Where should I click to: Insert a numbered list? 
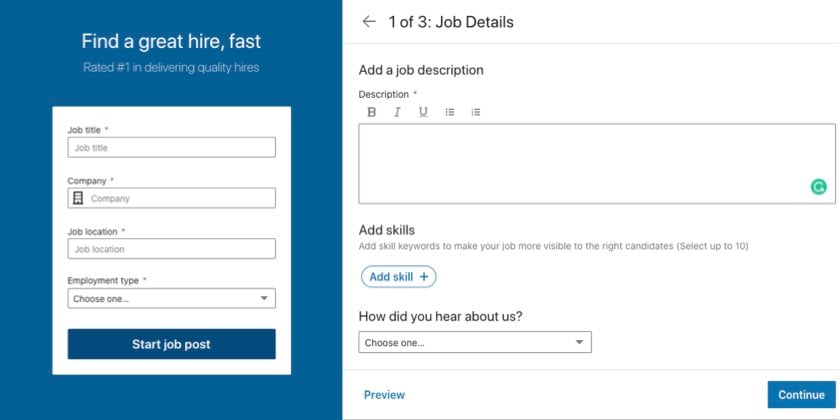(x=476, y=112)
